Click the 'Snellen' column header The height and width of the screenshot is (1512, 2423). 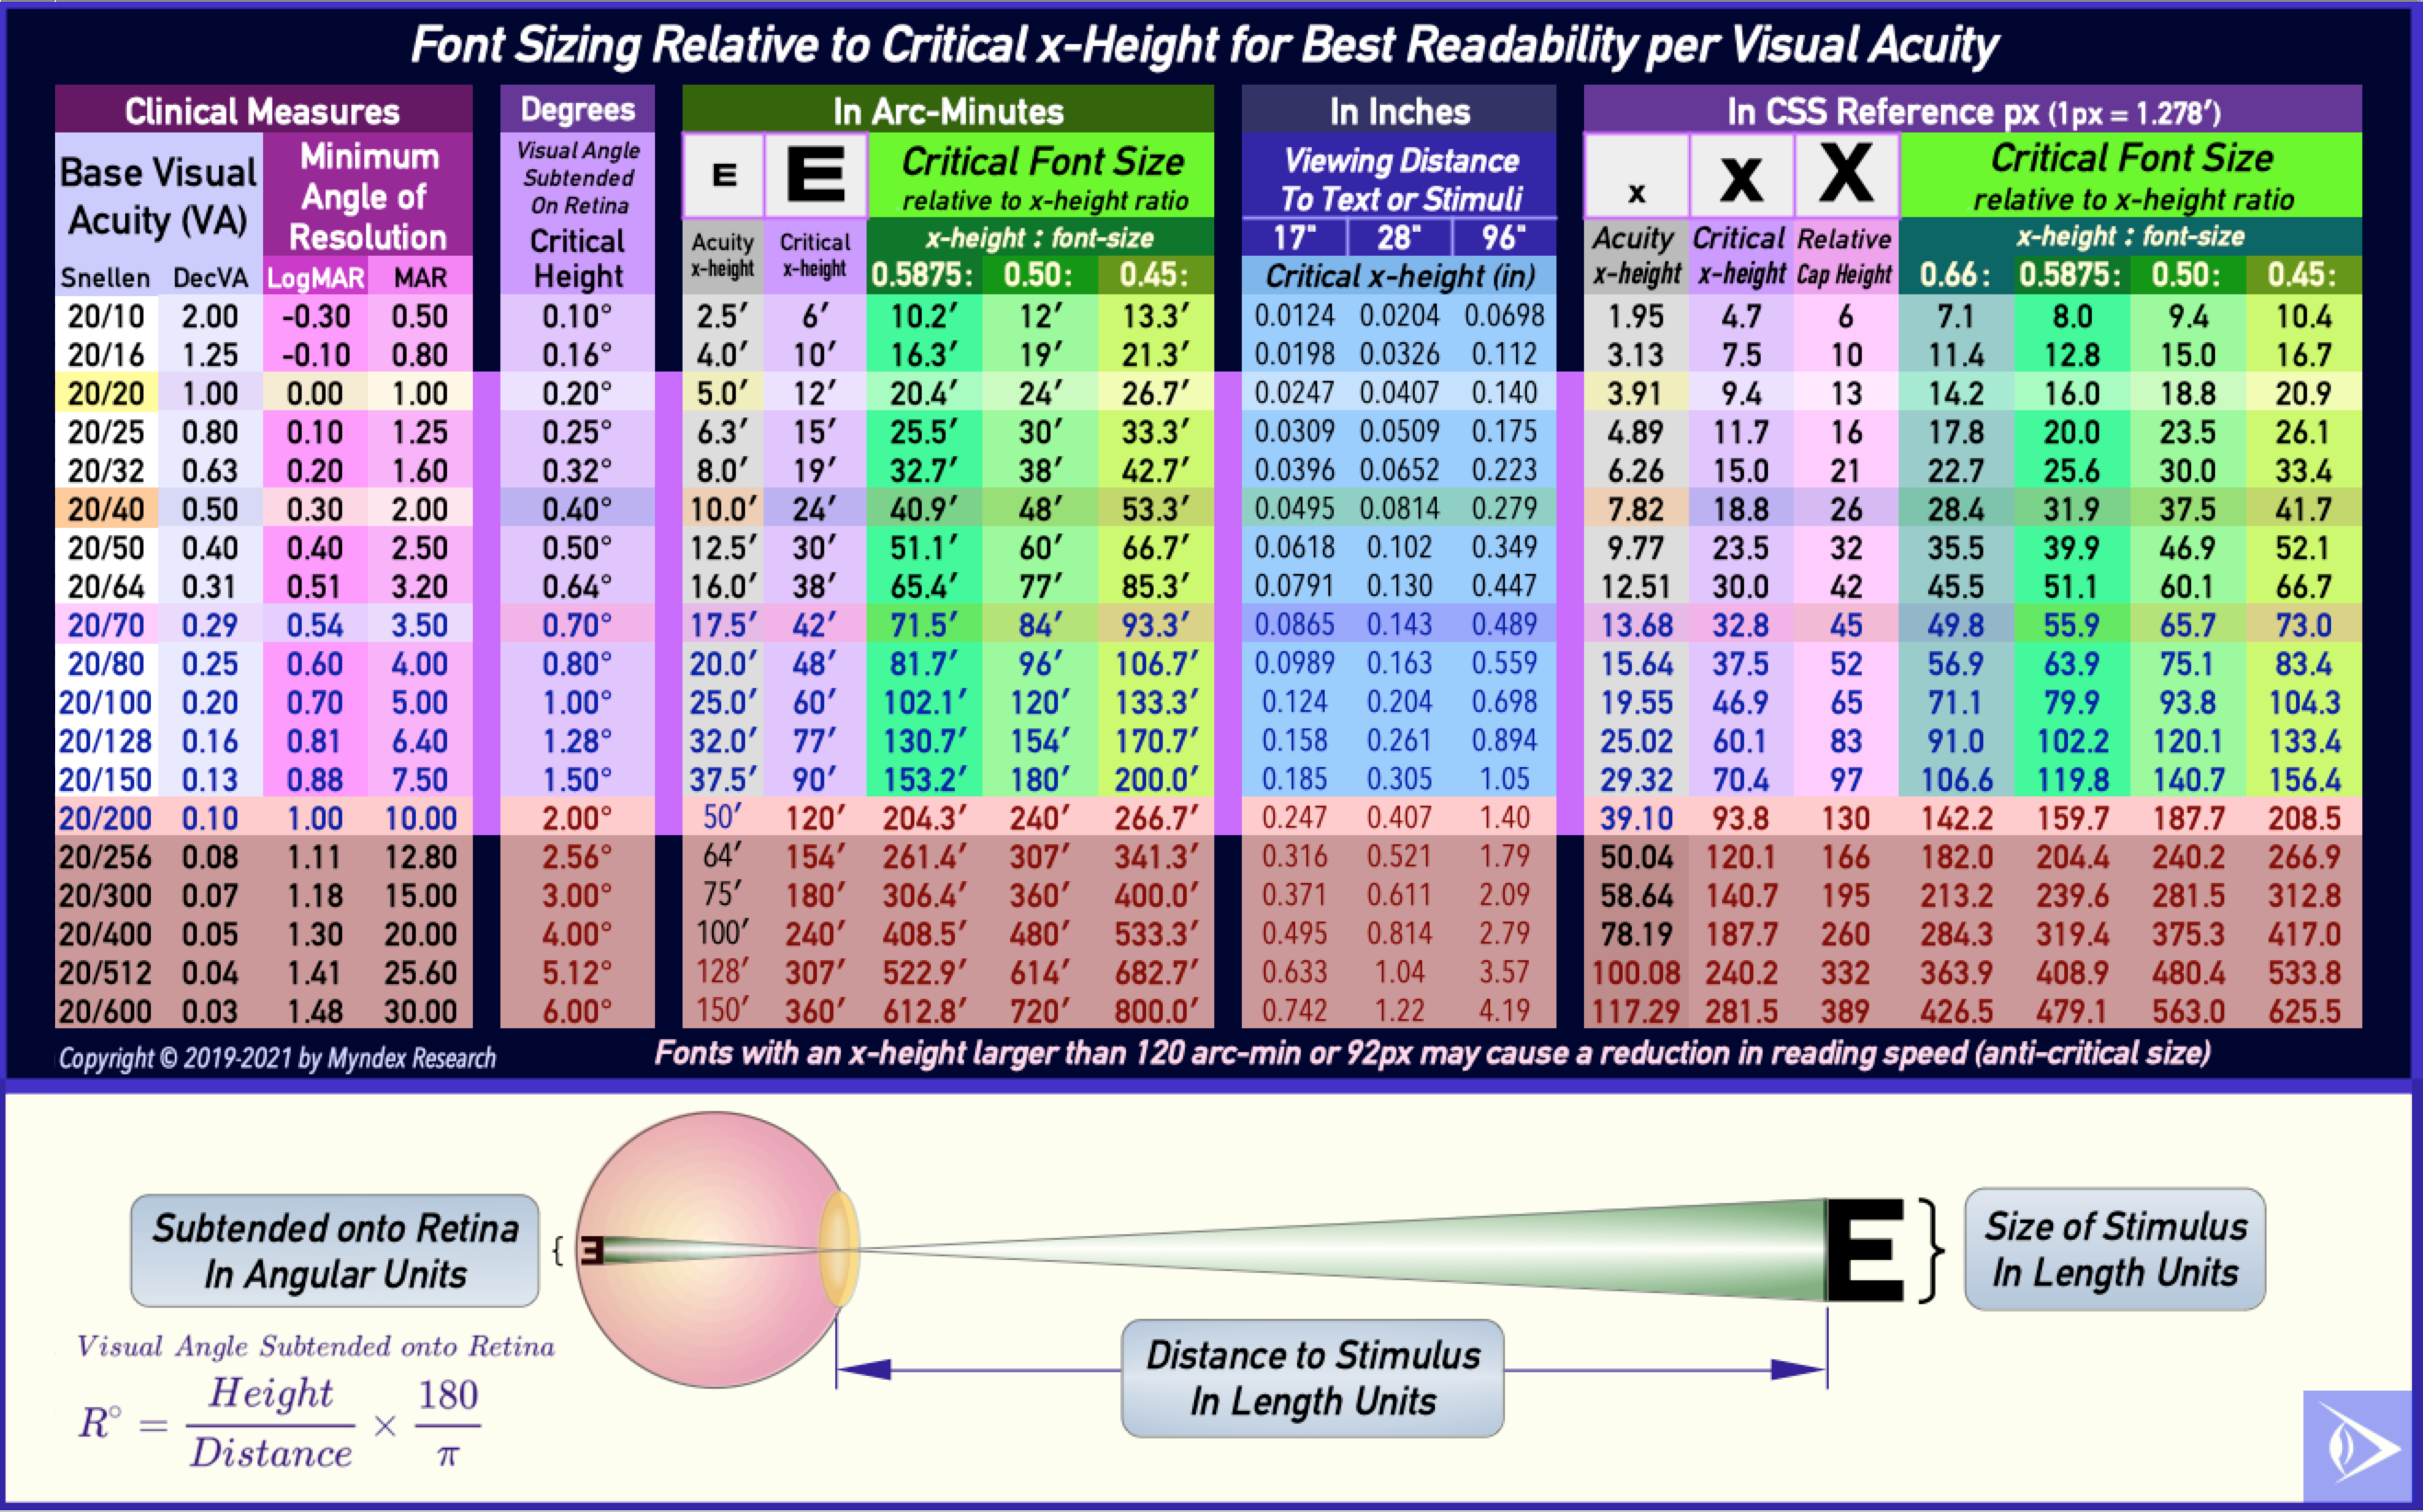(105, 278)
